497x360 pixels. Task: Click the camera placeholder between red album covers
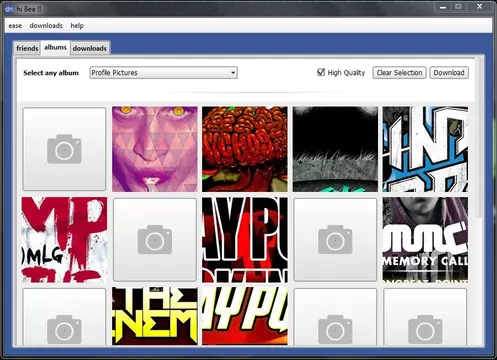(x=155, y=240)
